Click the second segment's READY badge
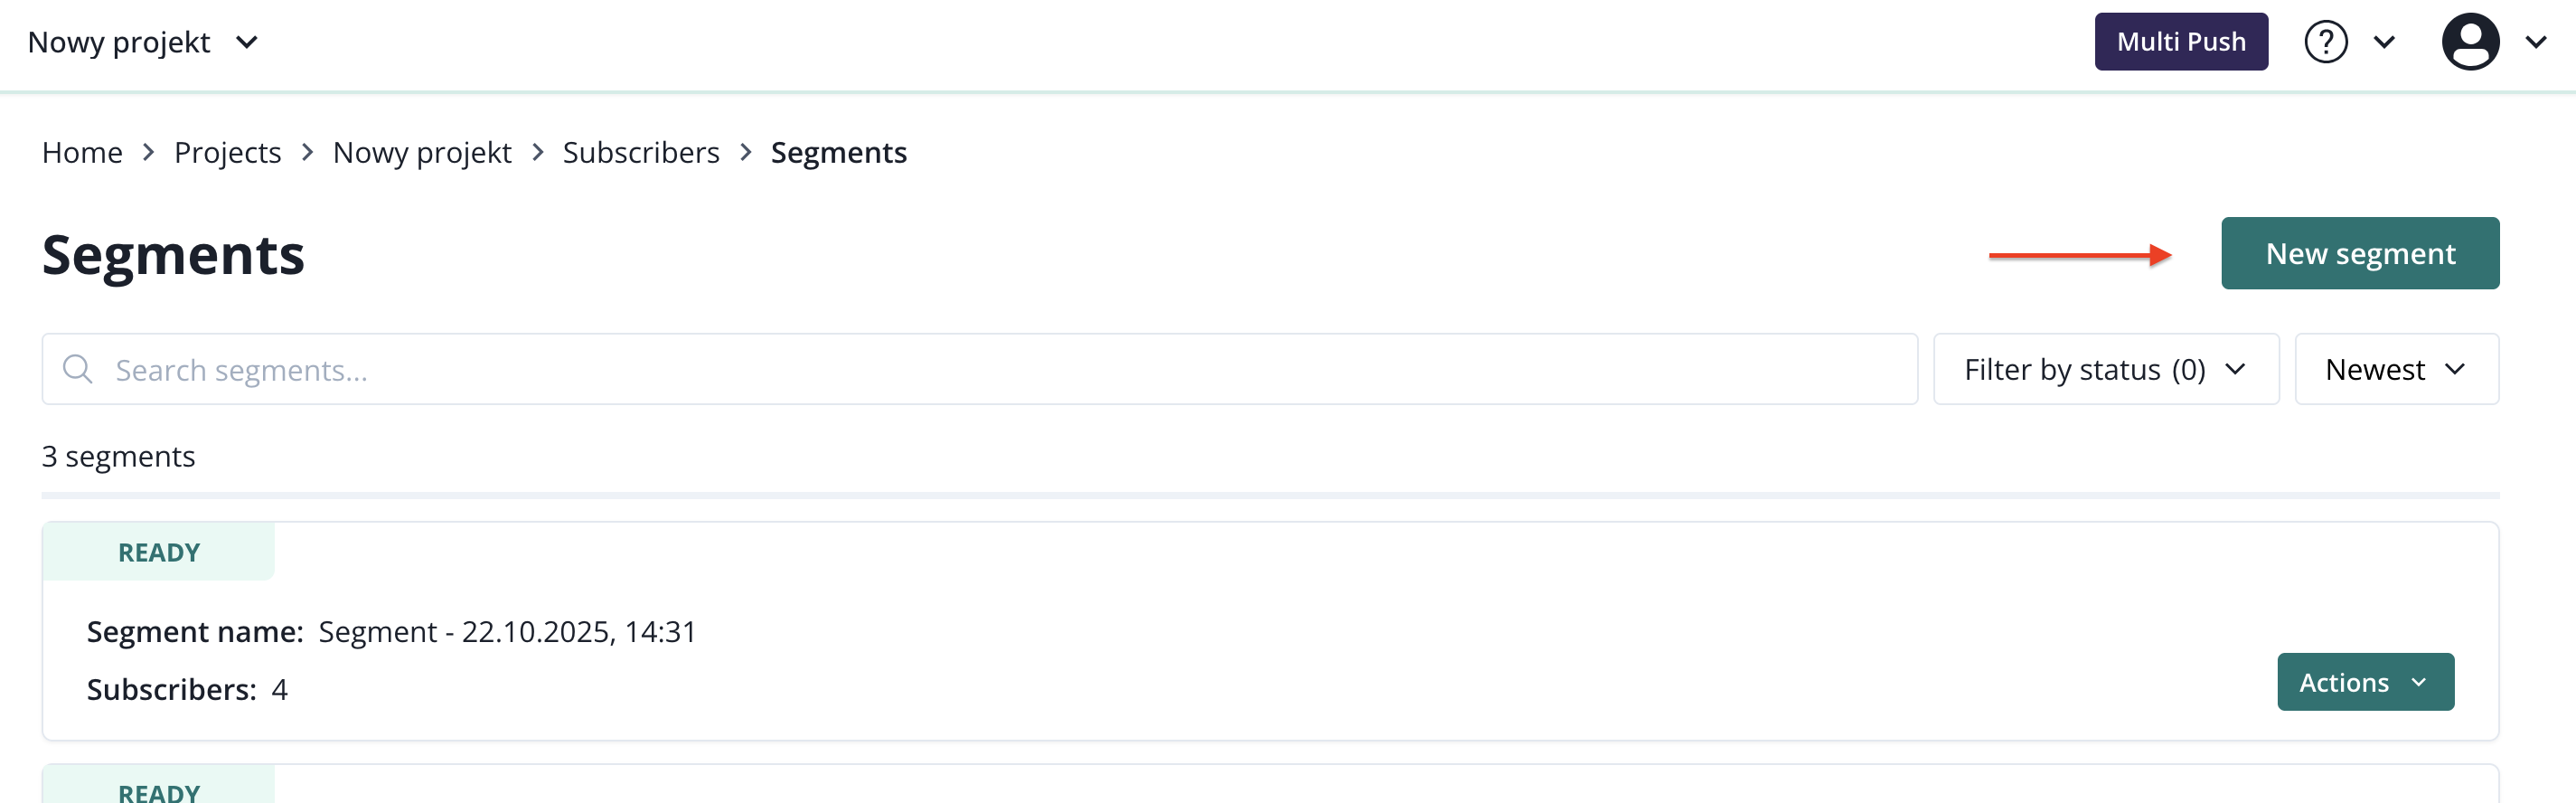The width and height of the screenshot is (2576, 803). pos(158,791)
